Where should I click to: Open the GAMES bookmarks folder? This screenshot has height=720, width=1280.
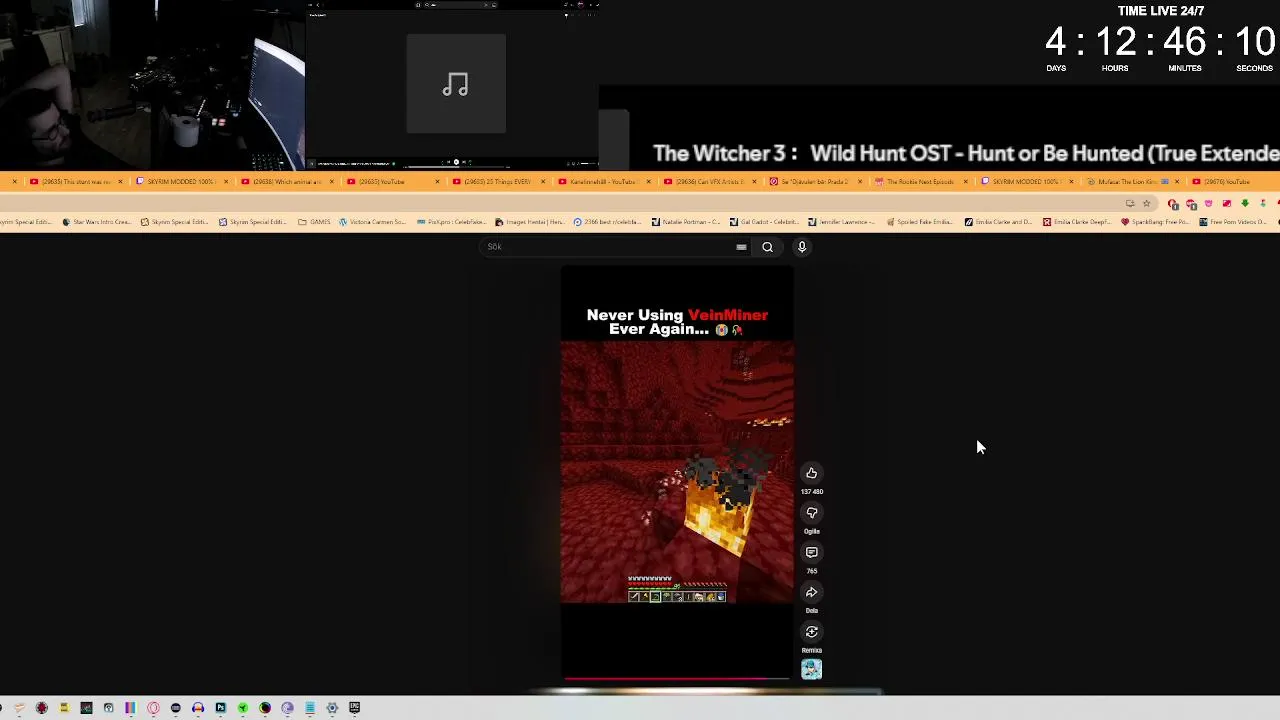tap(314, 222)
